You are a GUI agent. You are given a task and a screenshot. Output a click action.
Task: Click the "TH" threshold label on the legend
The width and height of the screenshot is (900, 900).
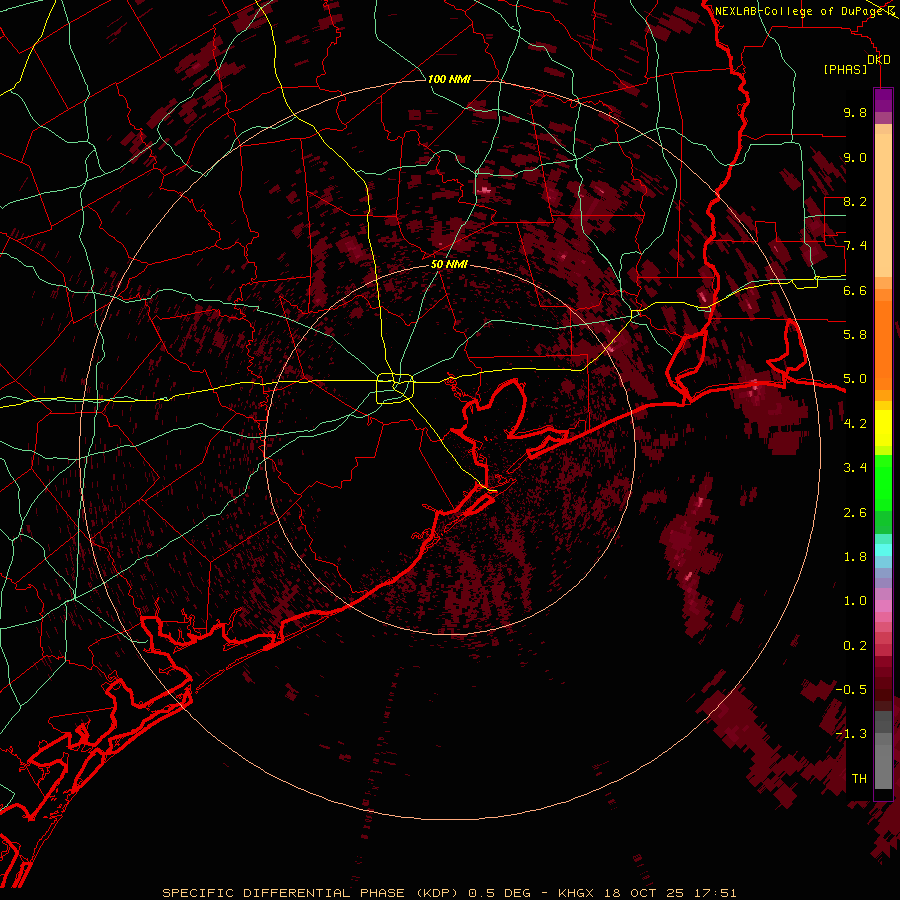(859, 779)
